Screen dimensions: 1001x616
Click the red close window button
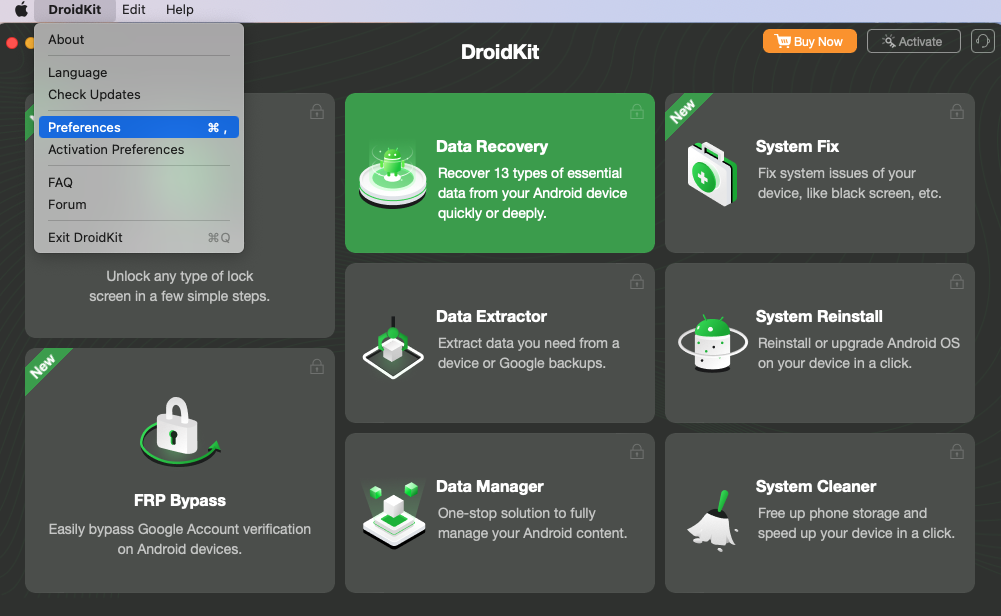(11, 43)
